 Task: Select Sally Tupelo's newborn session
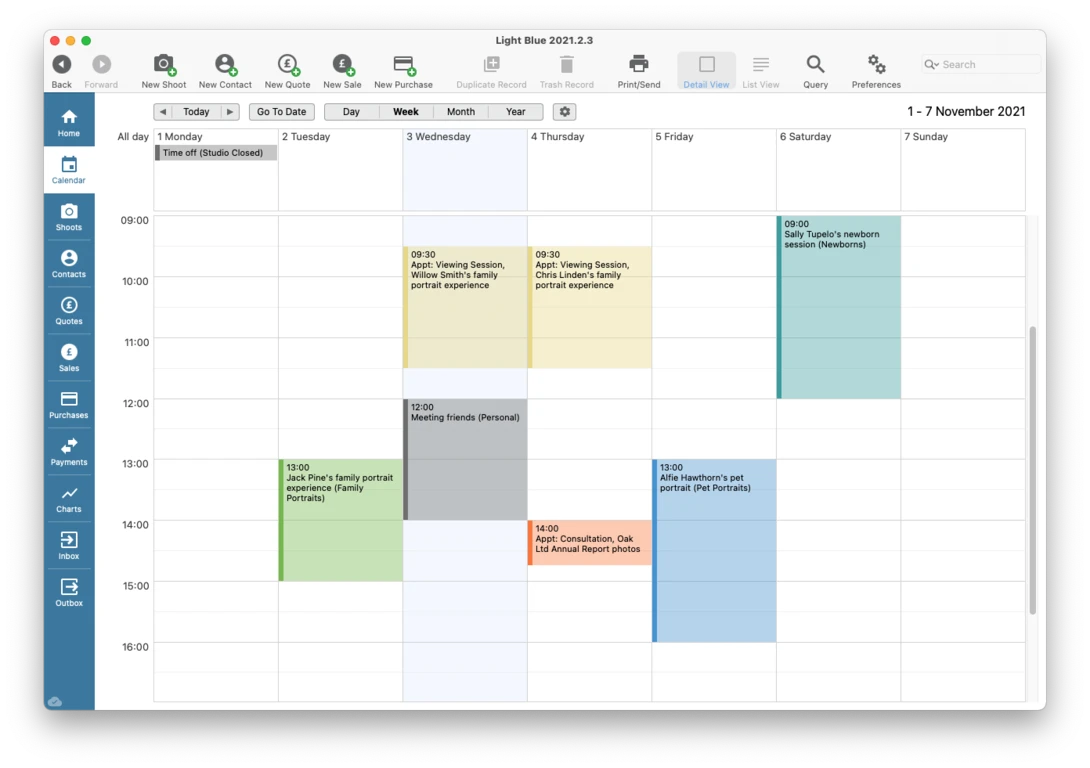coord(838,307)
